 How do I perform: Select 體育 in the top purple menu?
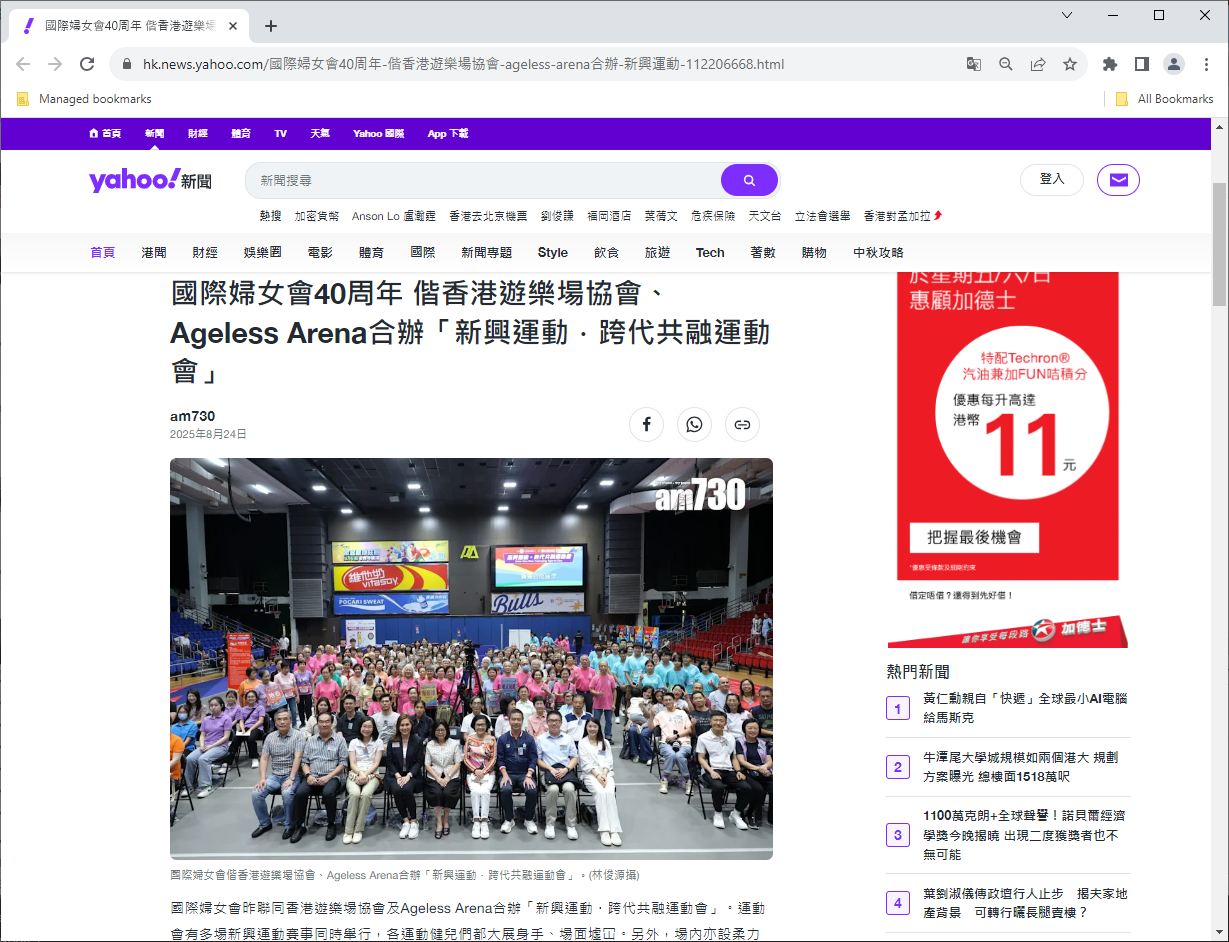(240, 133)
